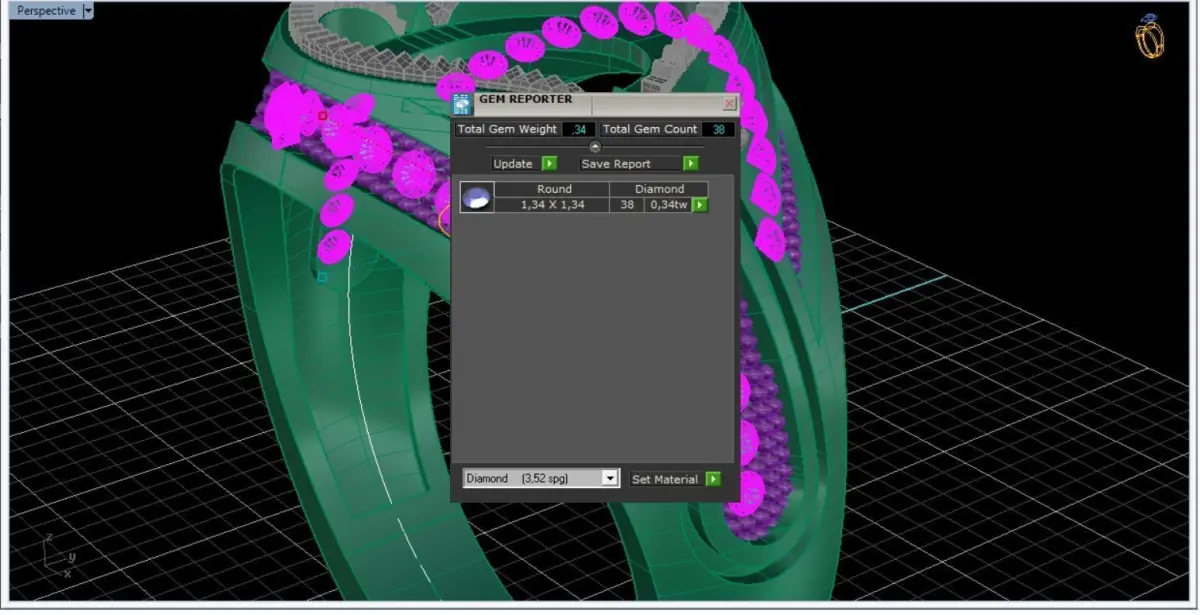Click the XYZ axis indicator

click(x=60, y=556)
